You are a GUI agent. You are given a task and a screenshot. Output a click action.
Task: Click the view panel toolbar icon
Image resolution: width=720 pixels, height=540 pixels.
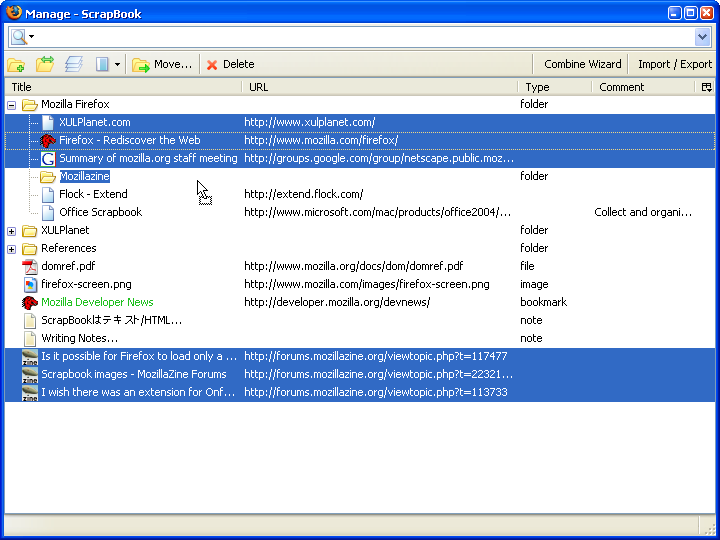[102, 64]
